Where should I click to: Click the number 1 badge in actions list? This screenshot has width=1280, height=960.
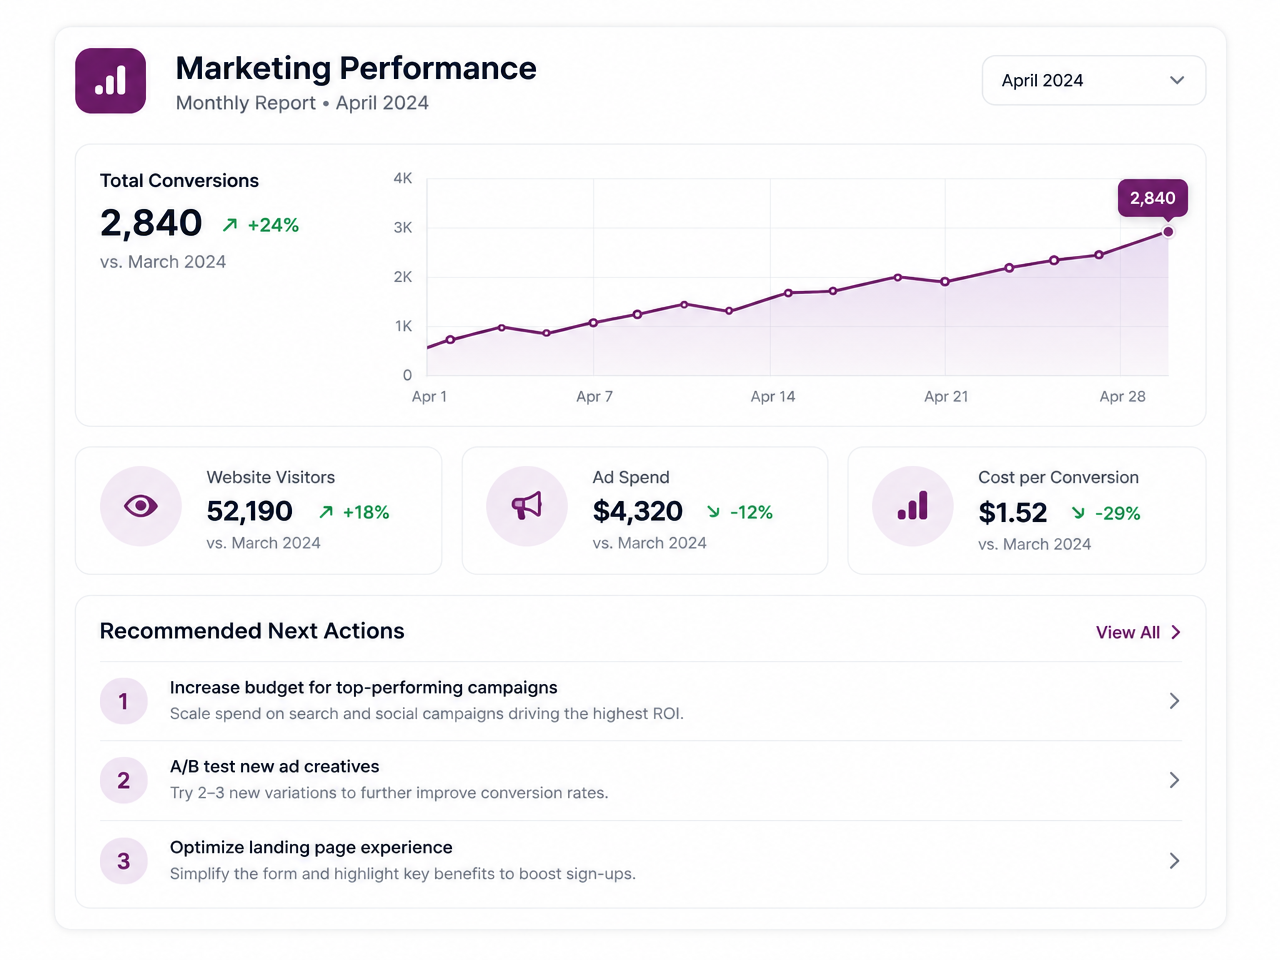(x=124, y=701)
